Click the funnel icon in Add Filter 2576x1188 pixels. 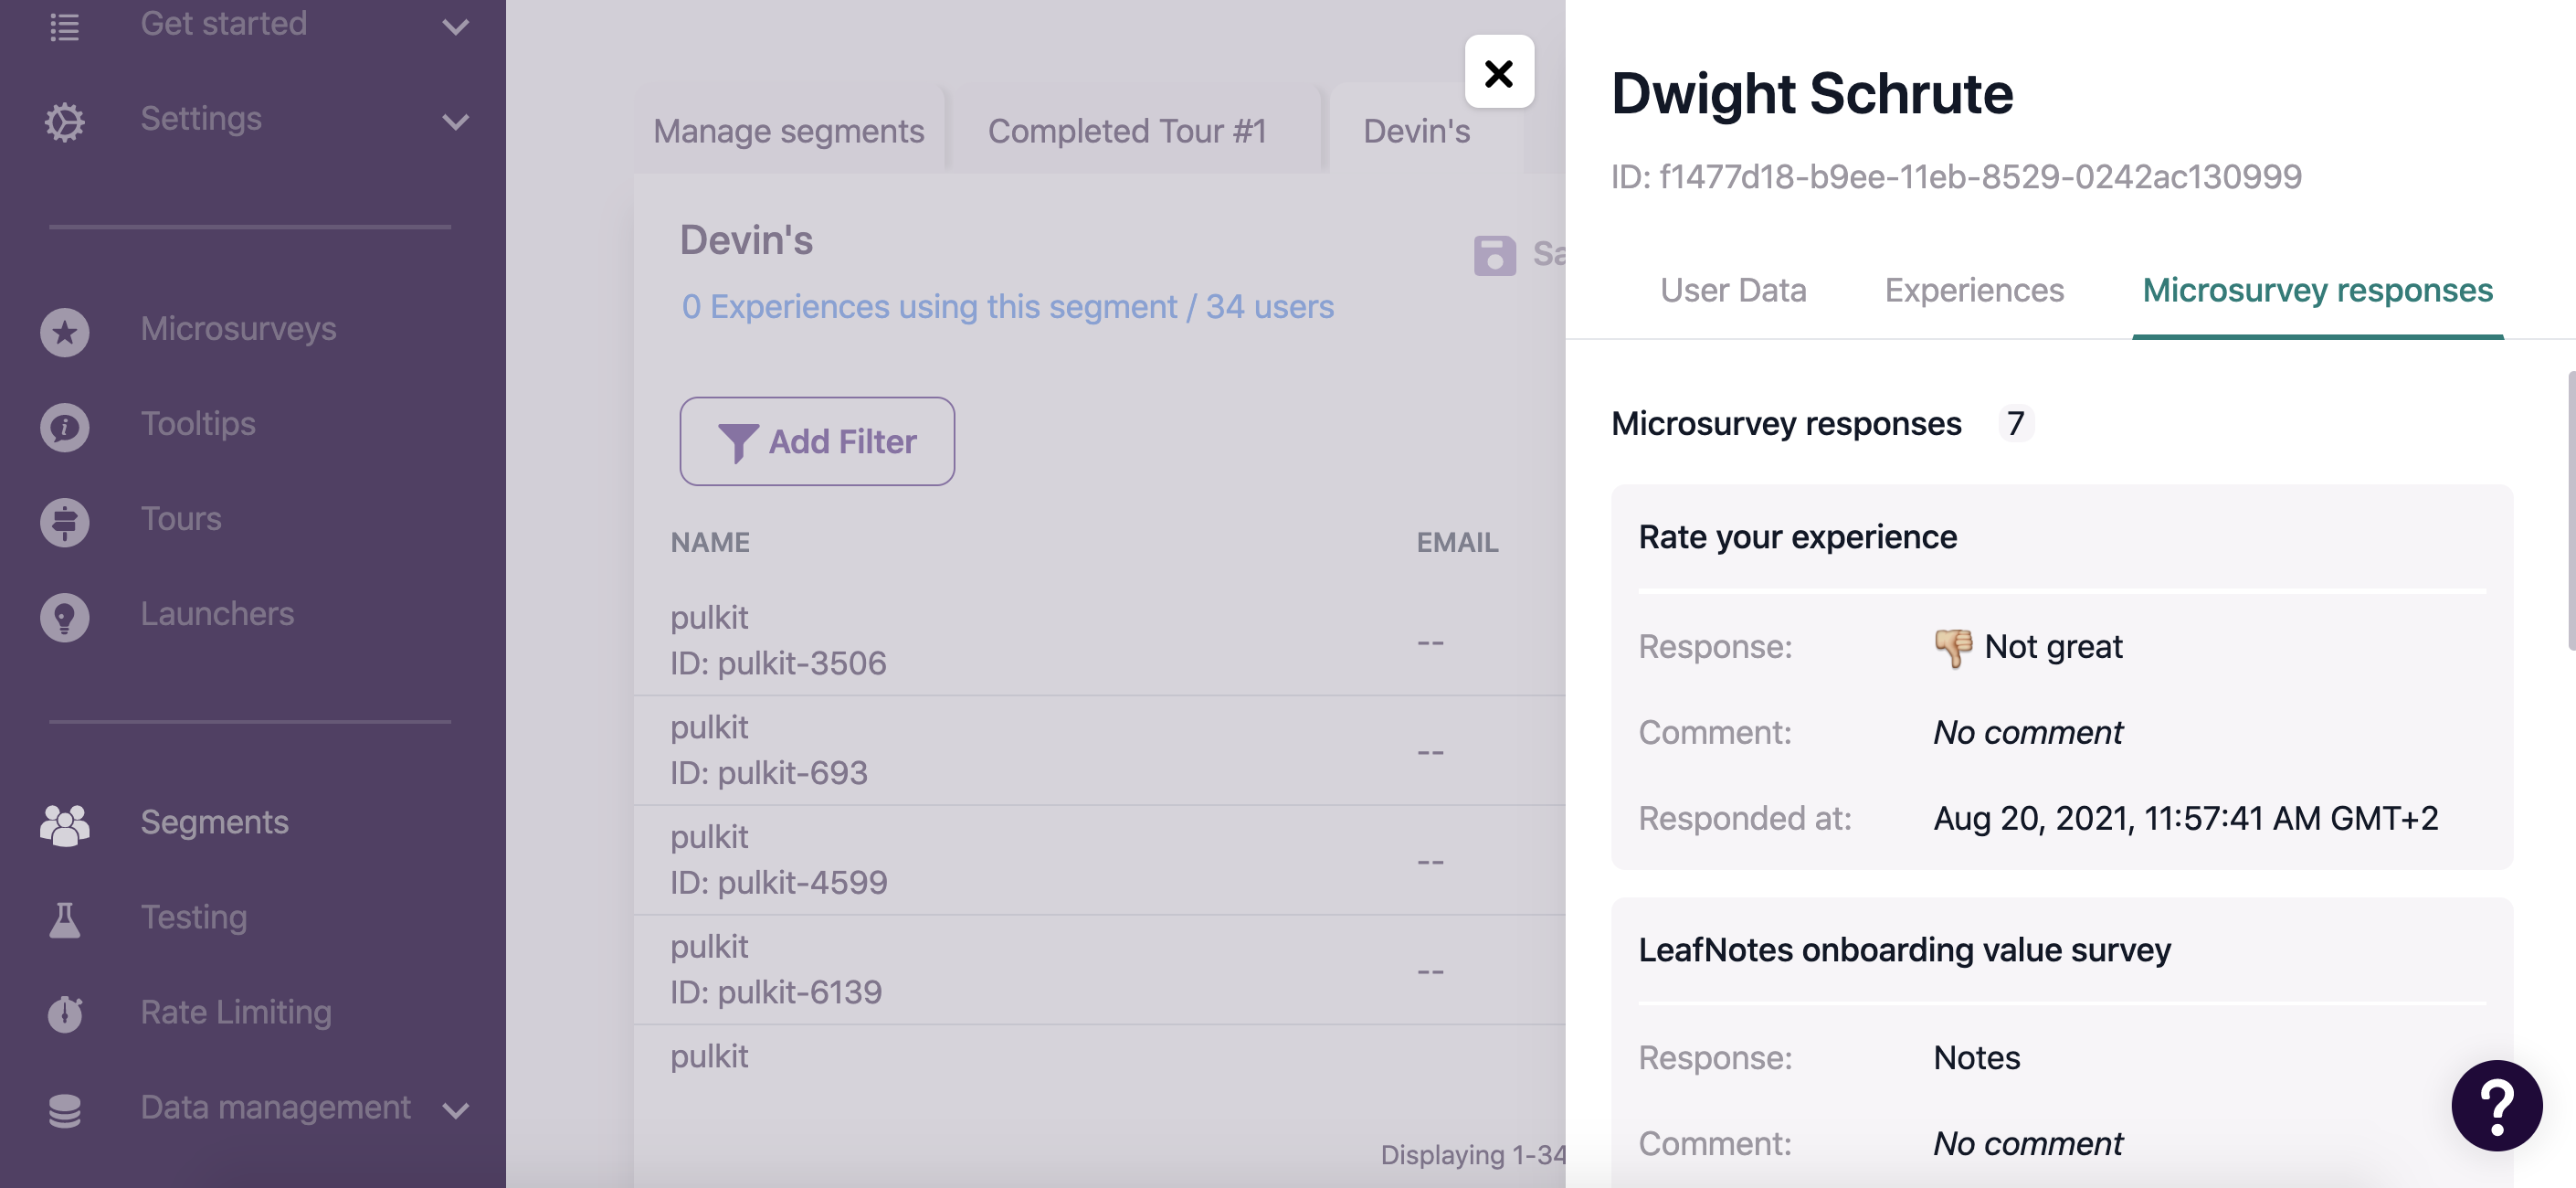click(x=738, y=443)
